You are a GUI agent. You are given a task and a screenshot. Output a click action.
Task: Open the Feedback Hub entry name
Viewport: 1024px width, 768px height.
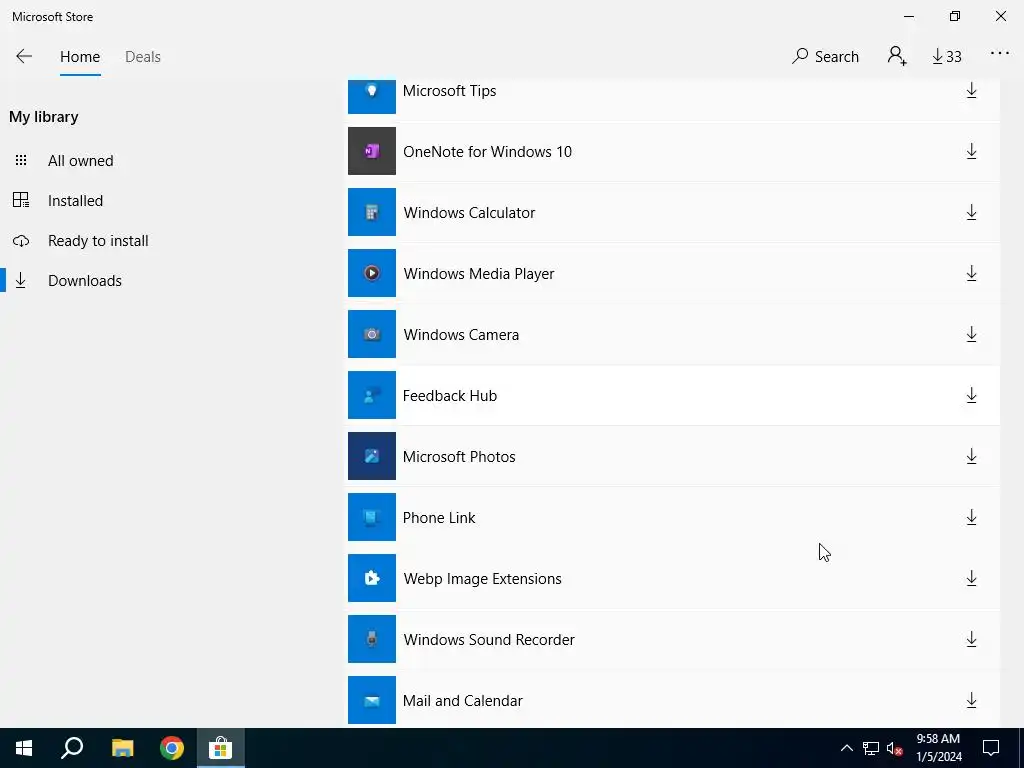[449, 395]
